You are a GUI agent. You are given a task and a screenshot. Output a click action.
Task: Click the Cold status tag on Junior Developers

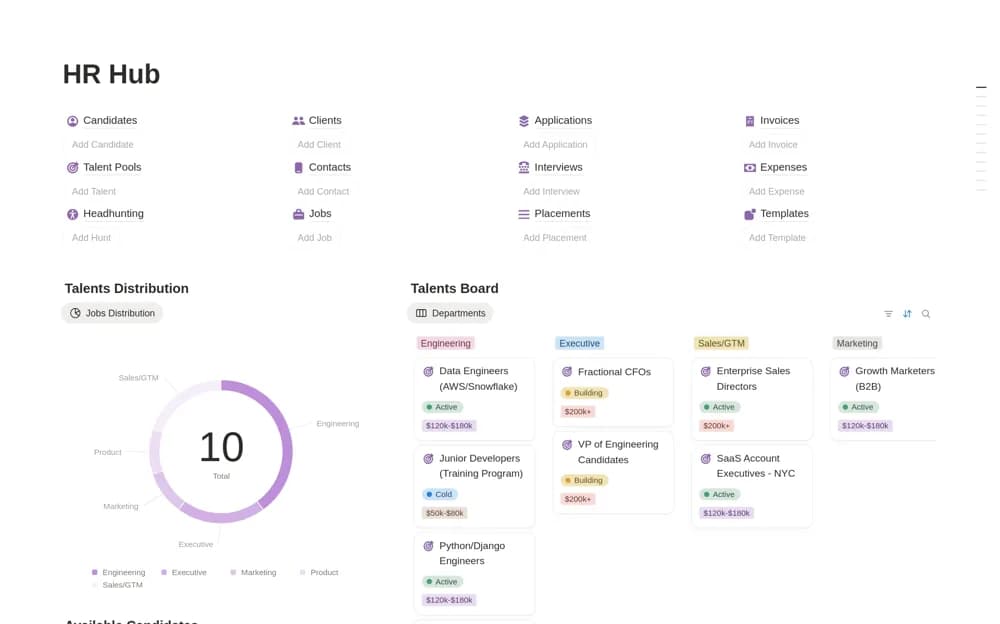pyautogui.click(x=439, y=494)
